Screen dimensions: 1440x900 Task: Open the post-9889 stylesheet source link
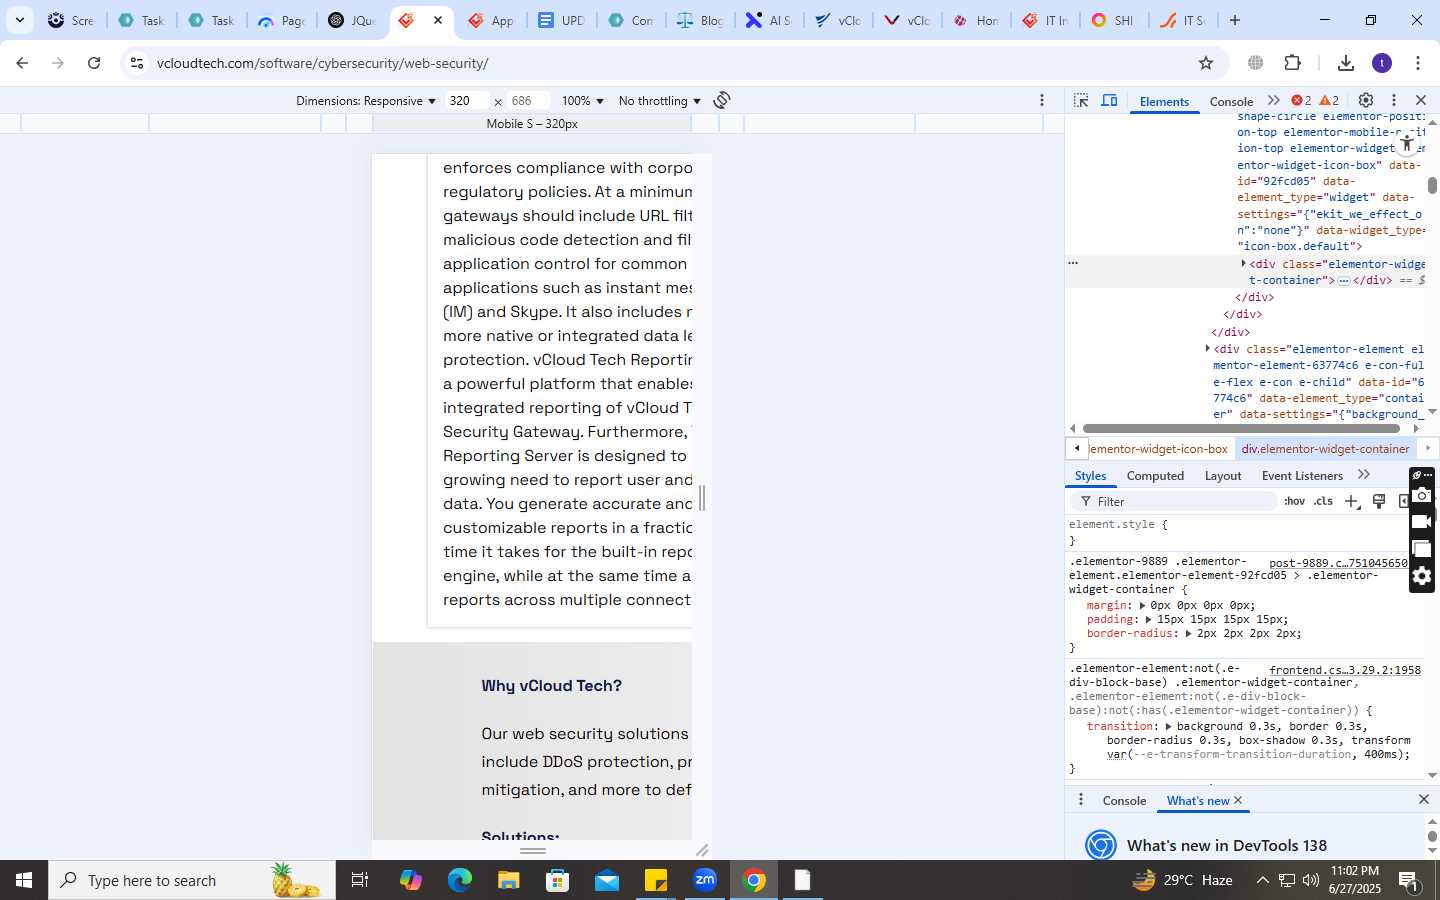1338,563
